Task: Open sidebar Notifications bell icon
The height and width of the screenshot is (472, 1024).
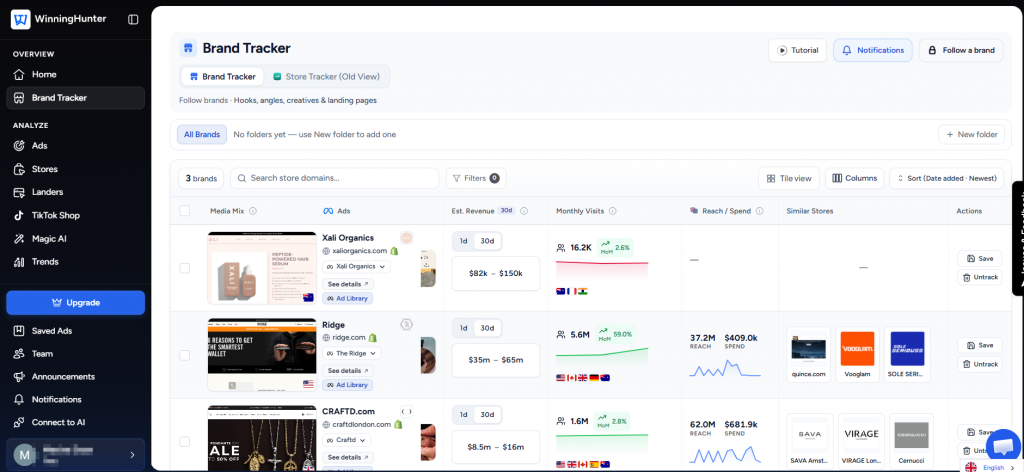Action: pos(19,400)
